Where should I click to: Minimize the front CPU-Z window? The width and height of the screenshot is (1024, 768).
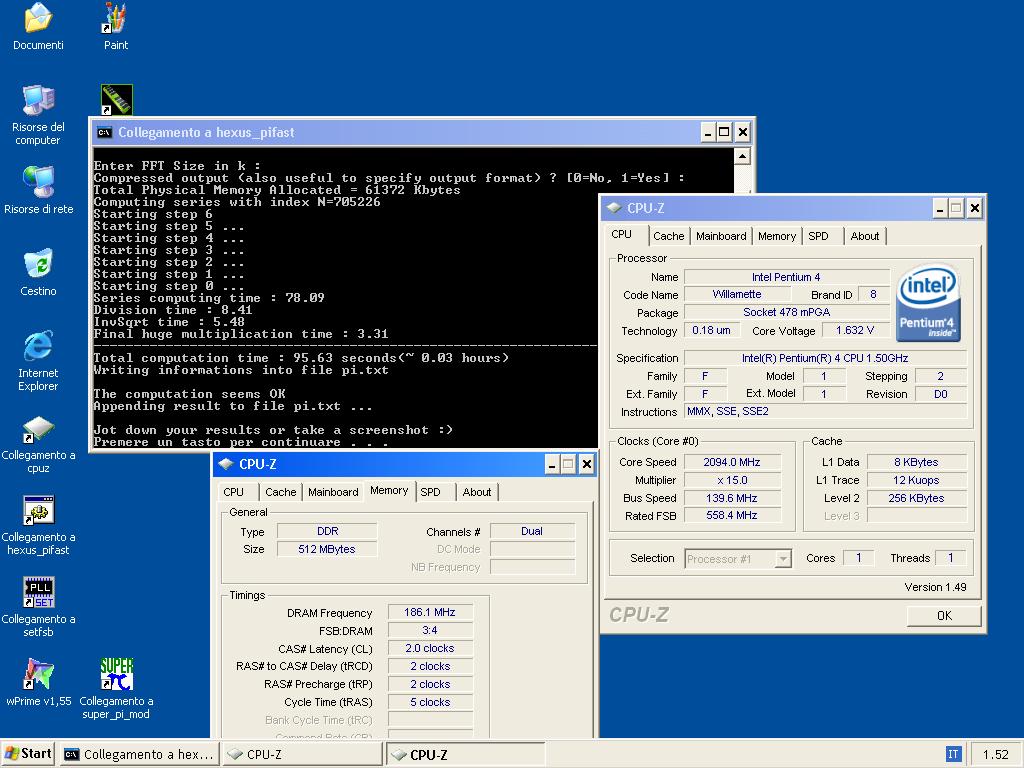click(940, 208)
